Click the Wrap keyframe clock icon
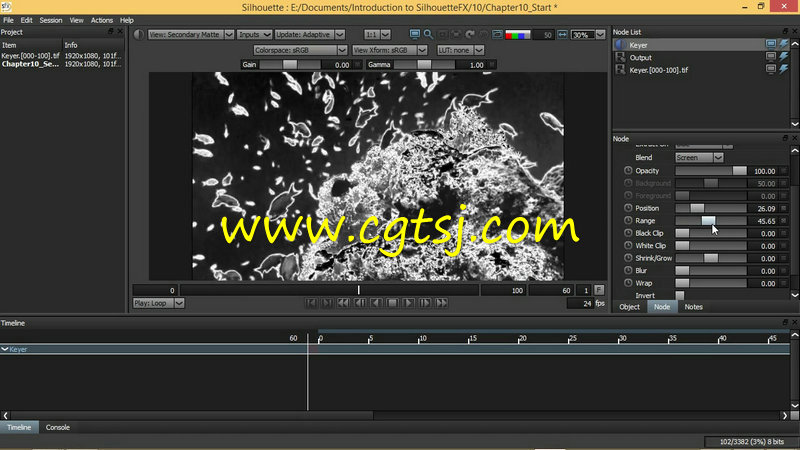Screen dimensions: 800x450 click(x=628, y=283)
